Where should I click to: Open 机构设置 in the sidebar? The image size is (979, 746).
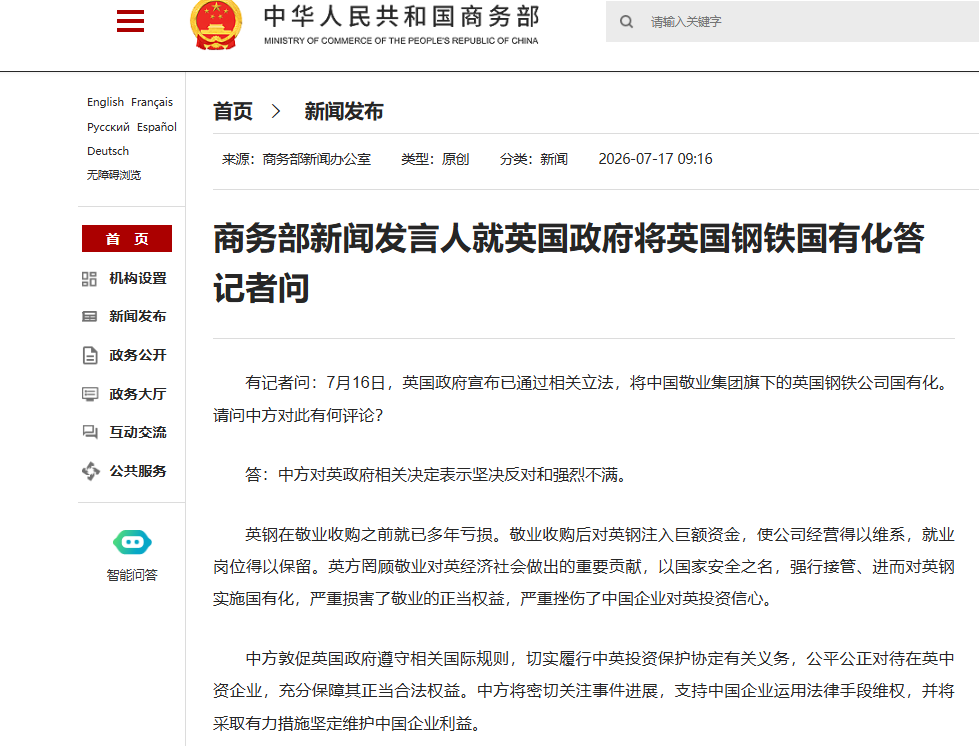tap(138, 278)
